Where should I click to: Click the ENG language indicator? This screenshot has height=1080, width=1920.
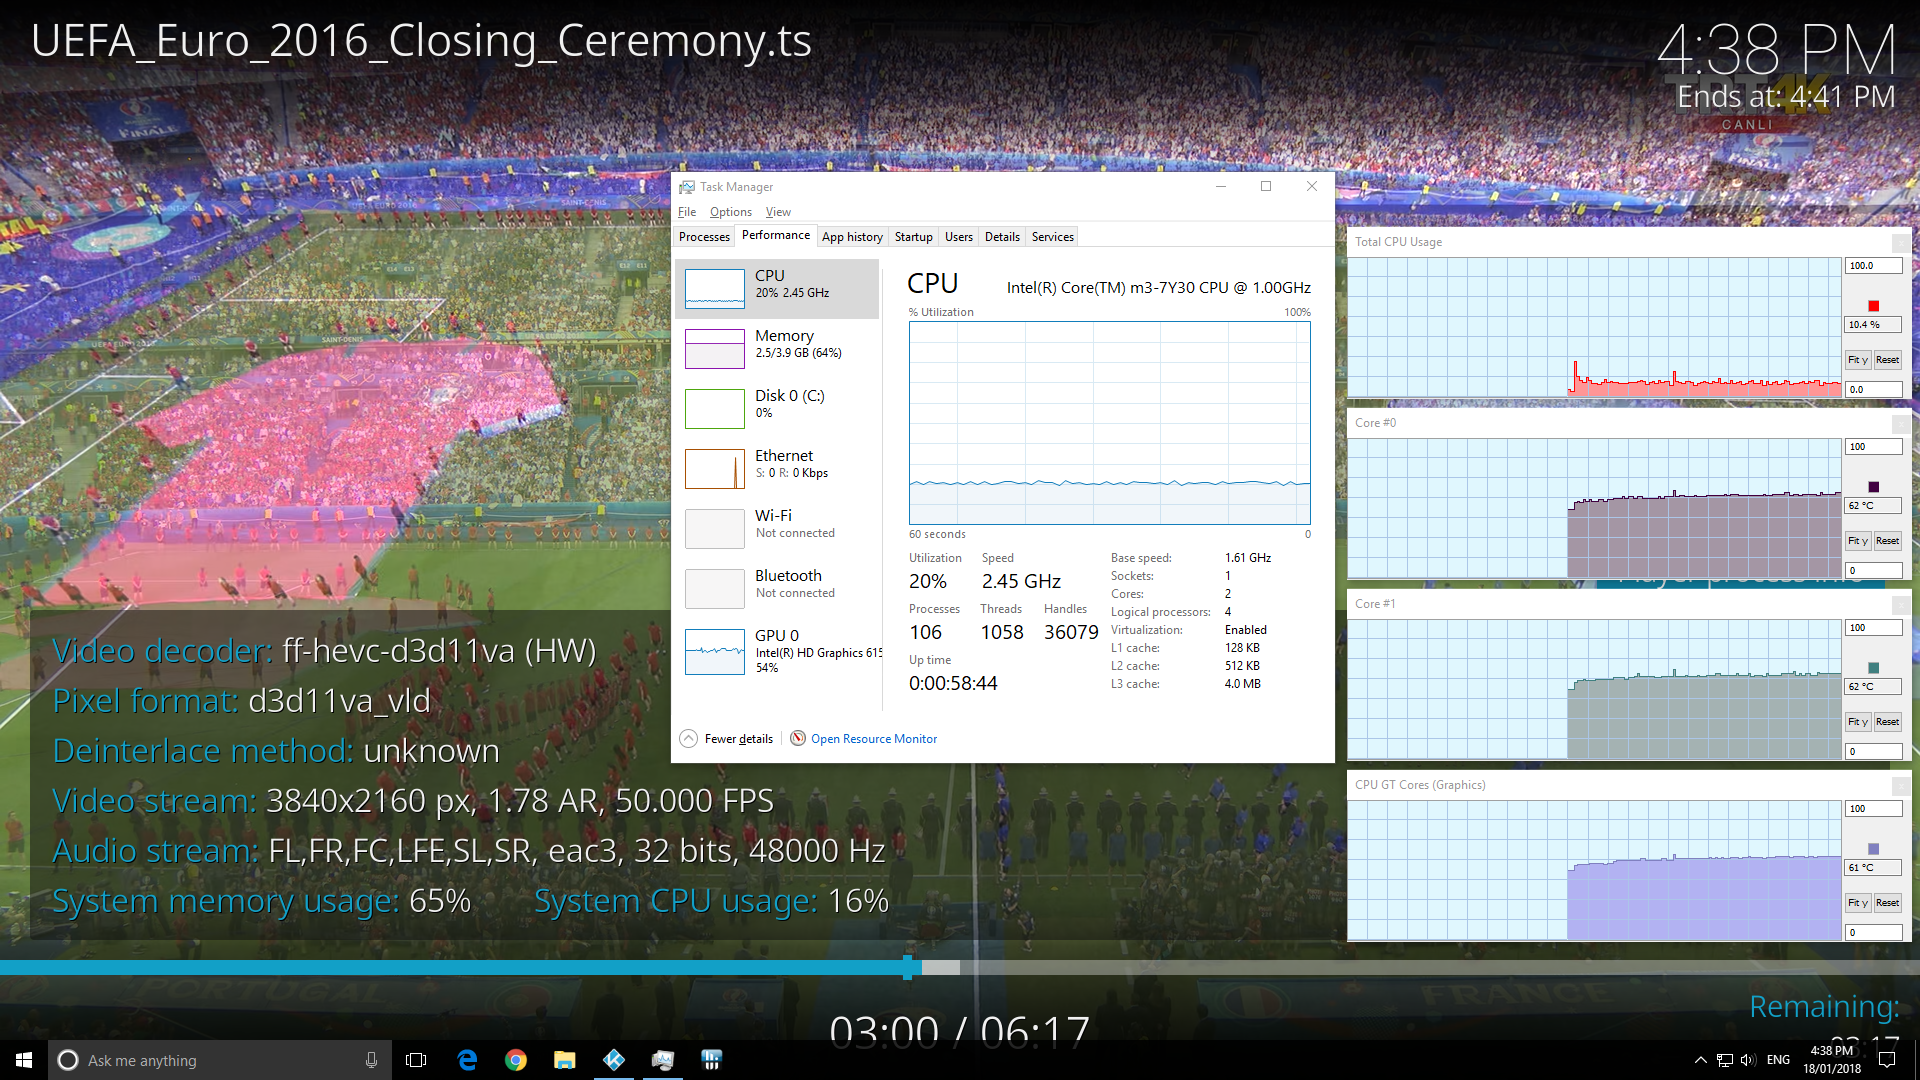coord(1778,1060)
